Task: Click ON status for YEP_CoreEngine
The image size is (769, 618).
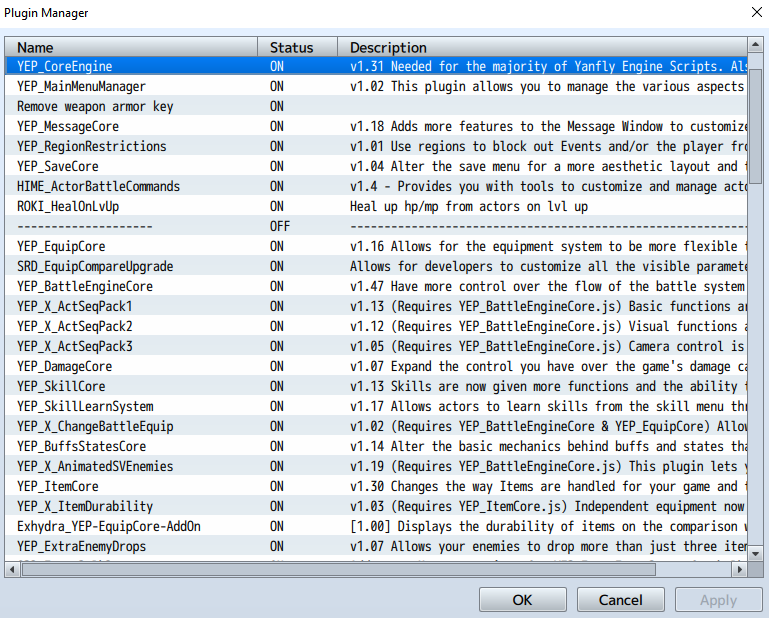Action: 277,66
